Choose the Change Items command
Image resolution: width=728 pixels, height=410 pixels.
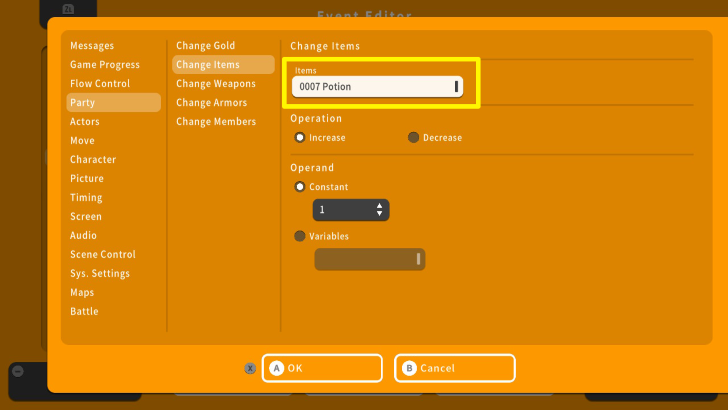pos(223,65)
